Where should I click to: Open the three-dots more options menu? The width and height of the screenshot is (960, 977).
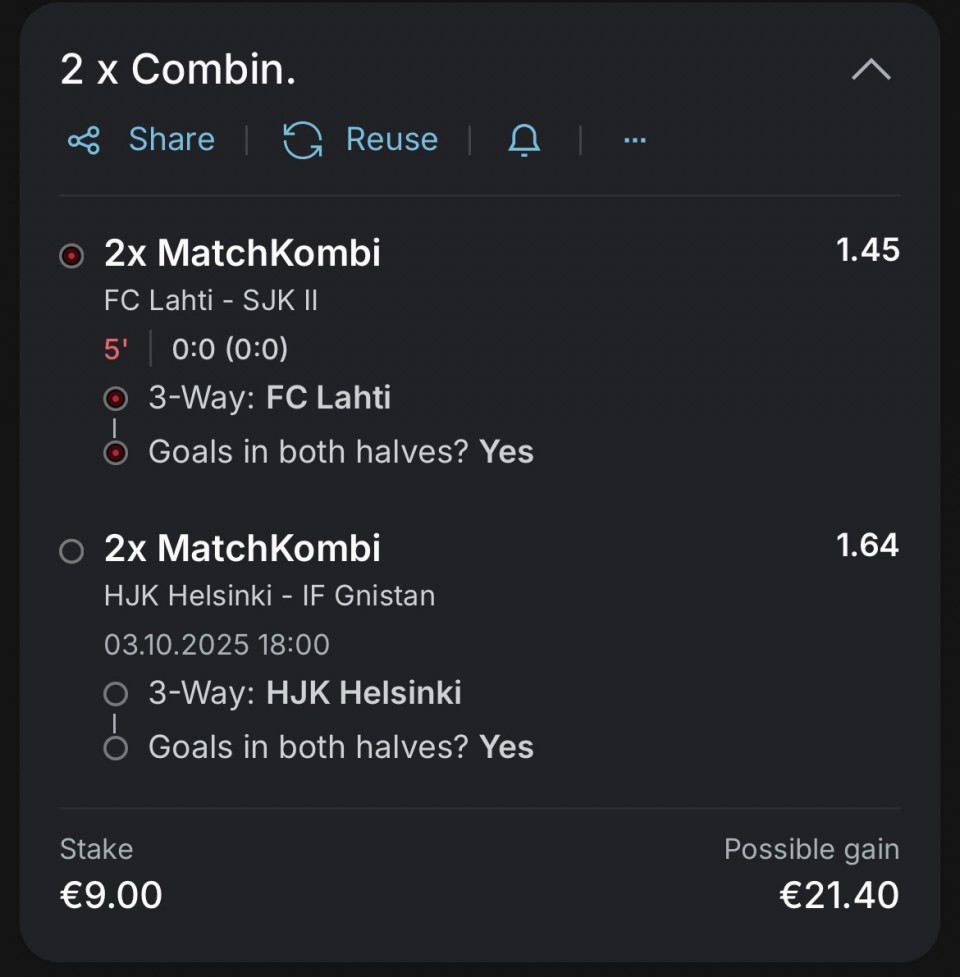point(635,140)
